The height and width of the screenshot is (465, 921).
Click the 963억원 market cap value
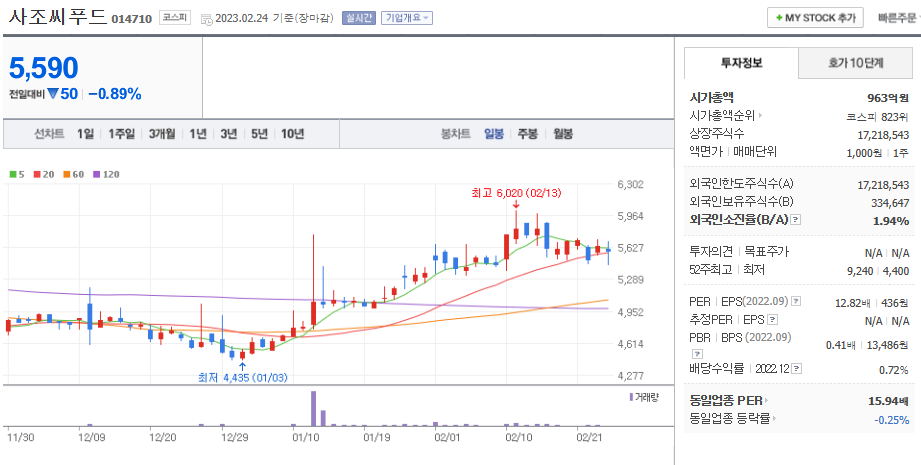click(x=888, y=98)
